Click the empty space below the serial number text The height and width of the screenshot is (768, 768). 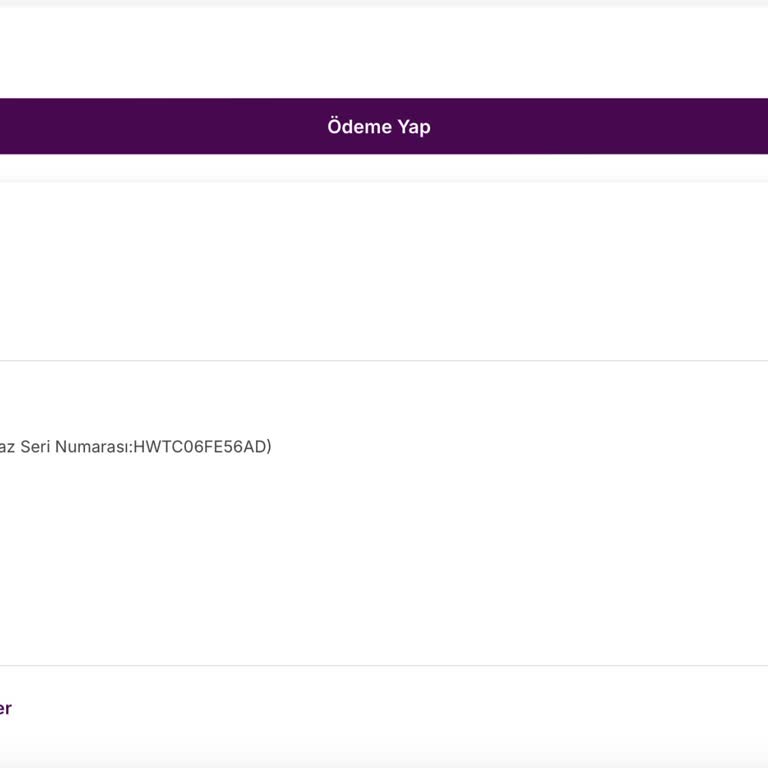point(384,558)
